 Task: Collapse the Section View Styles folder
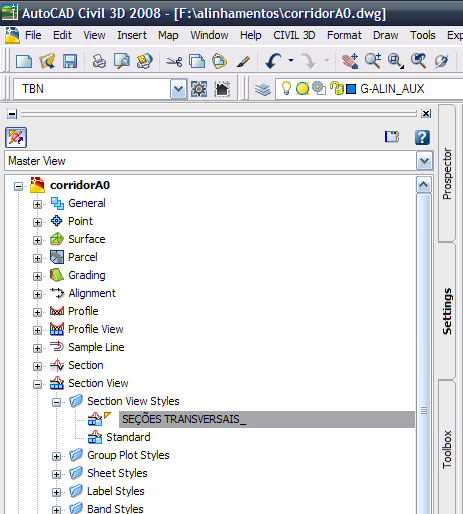tap(56, 402)
